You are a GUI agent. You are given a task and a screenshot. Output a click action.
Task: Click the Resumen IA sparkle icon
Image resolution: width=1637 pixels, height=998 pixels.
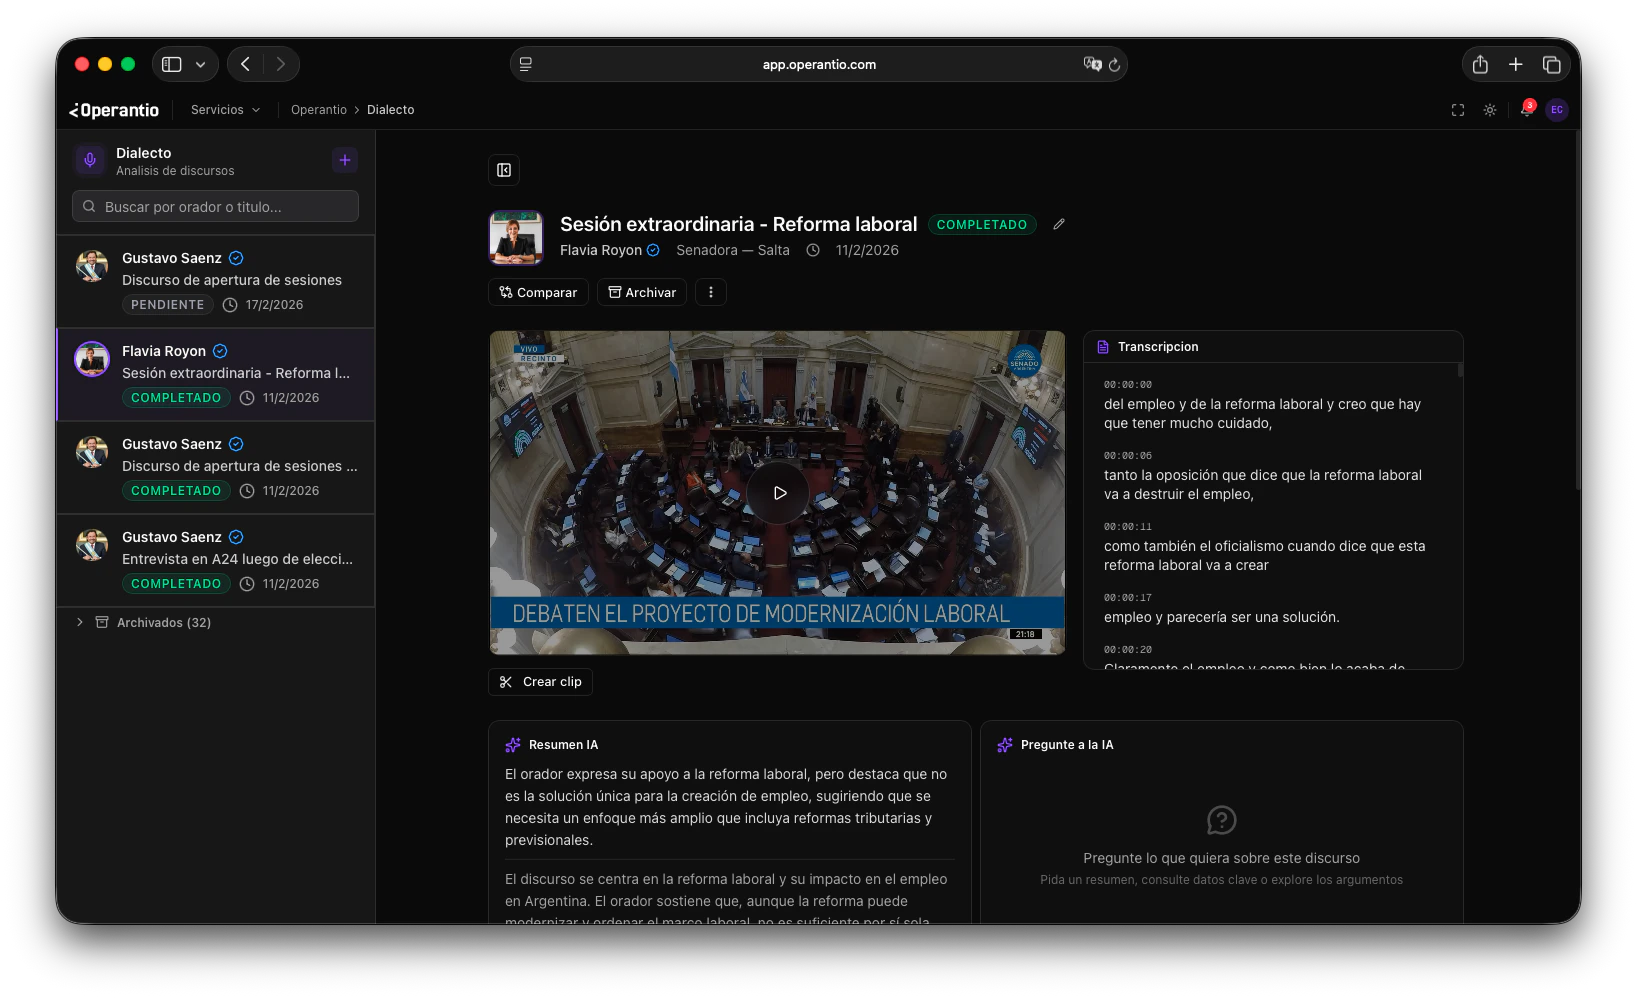pos(513,744)
